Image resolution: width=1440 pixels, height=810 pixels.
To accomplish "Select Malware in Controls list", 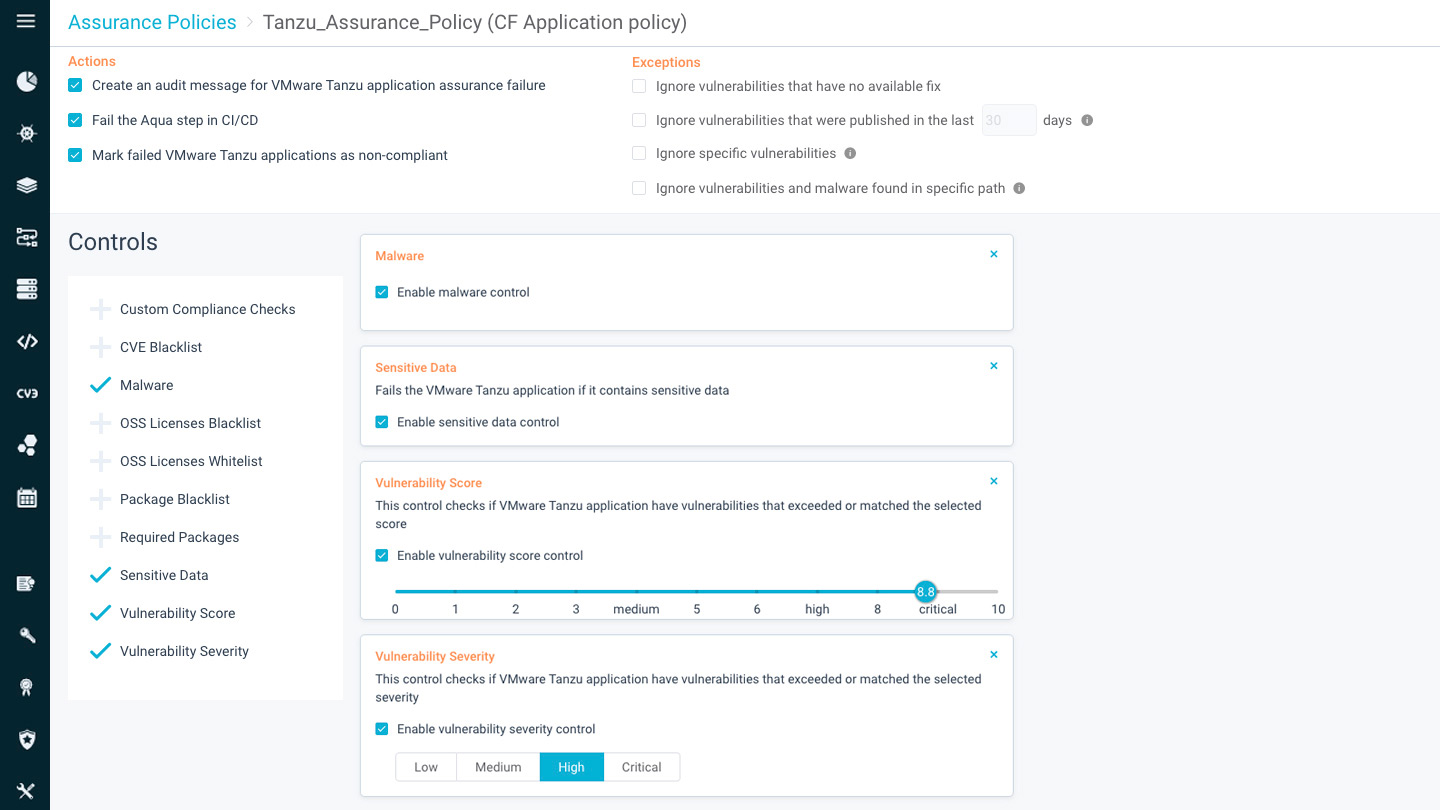I will click(x=146, y=385).
